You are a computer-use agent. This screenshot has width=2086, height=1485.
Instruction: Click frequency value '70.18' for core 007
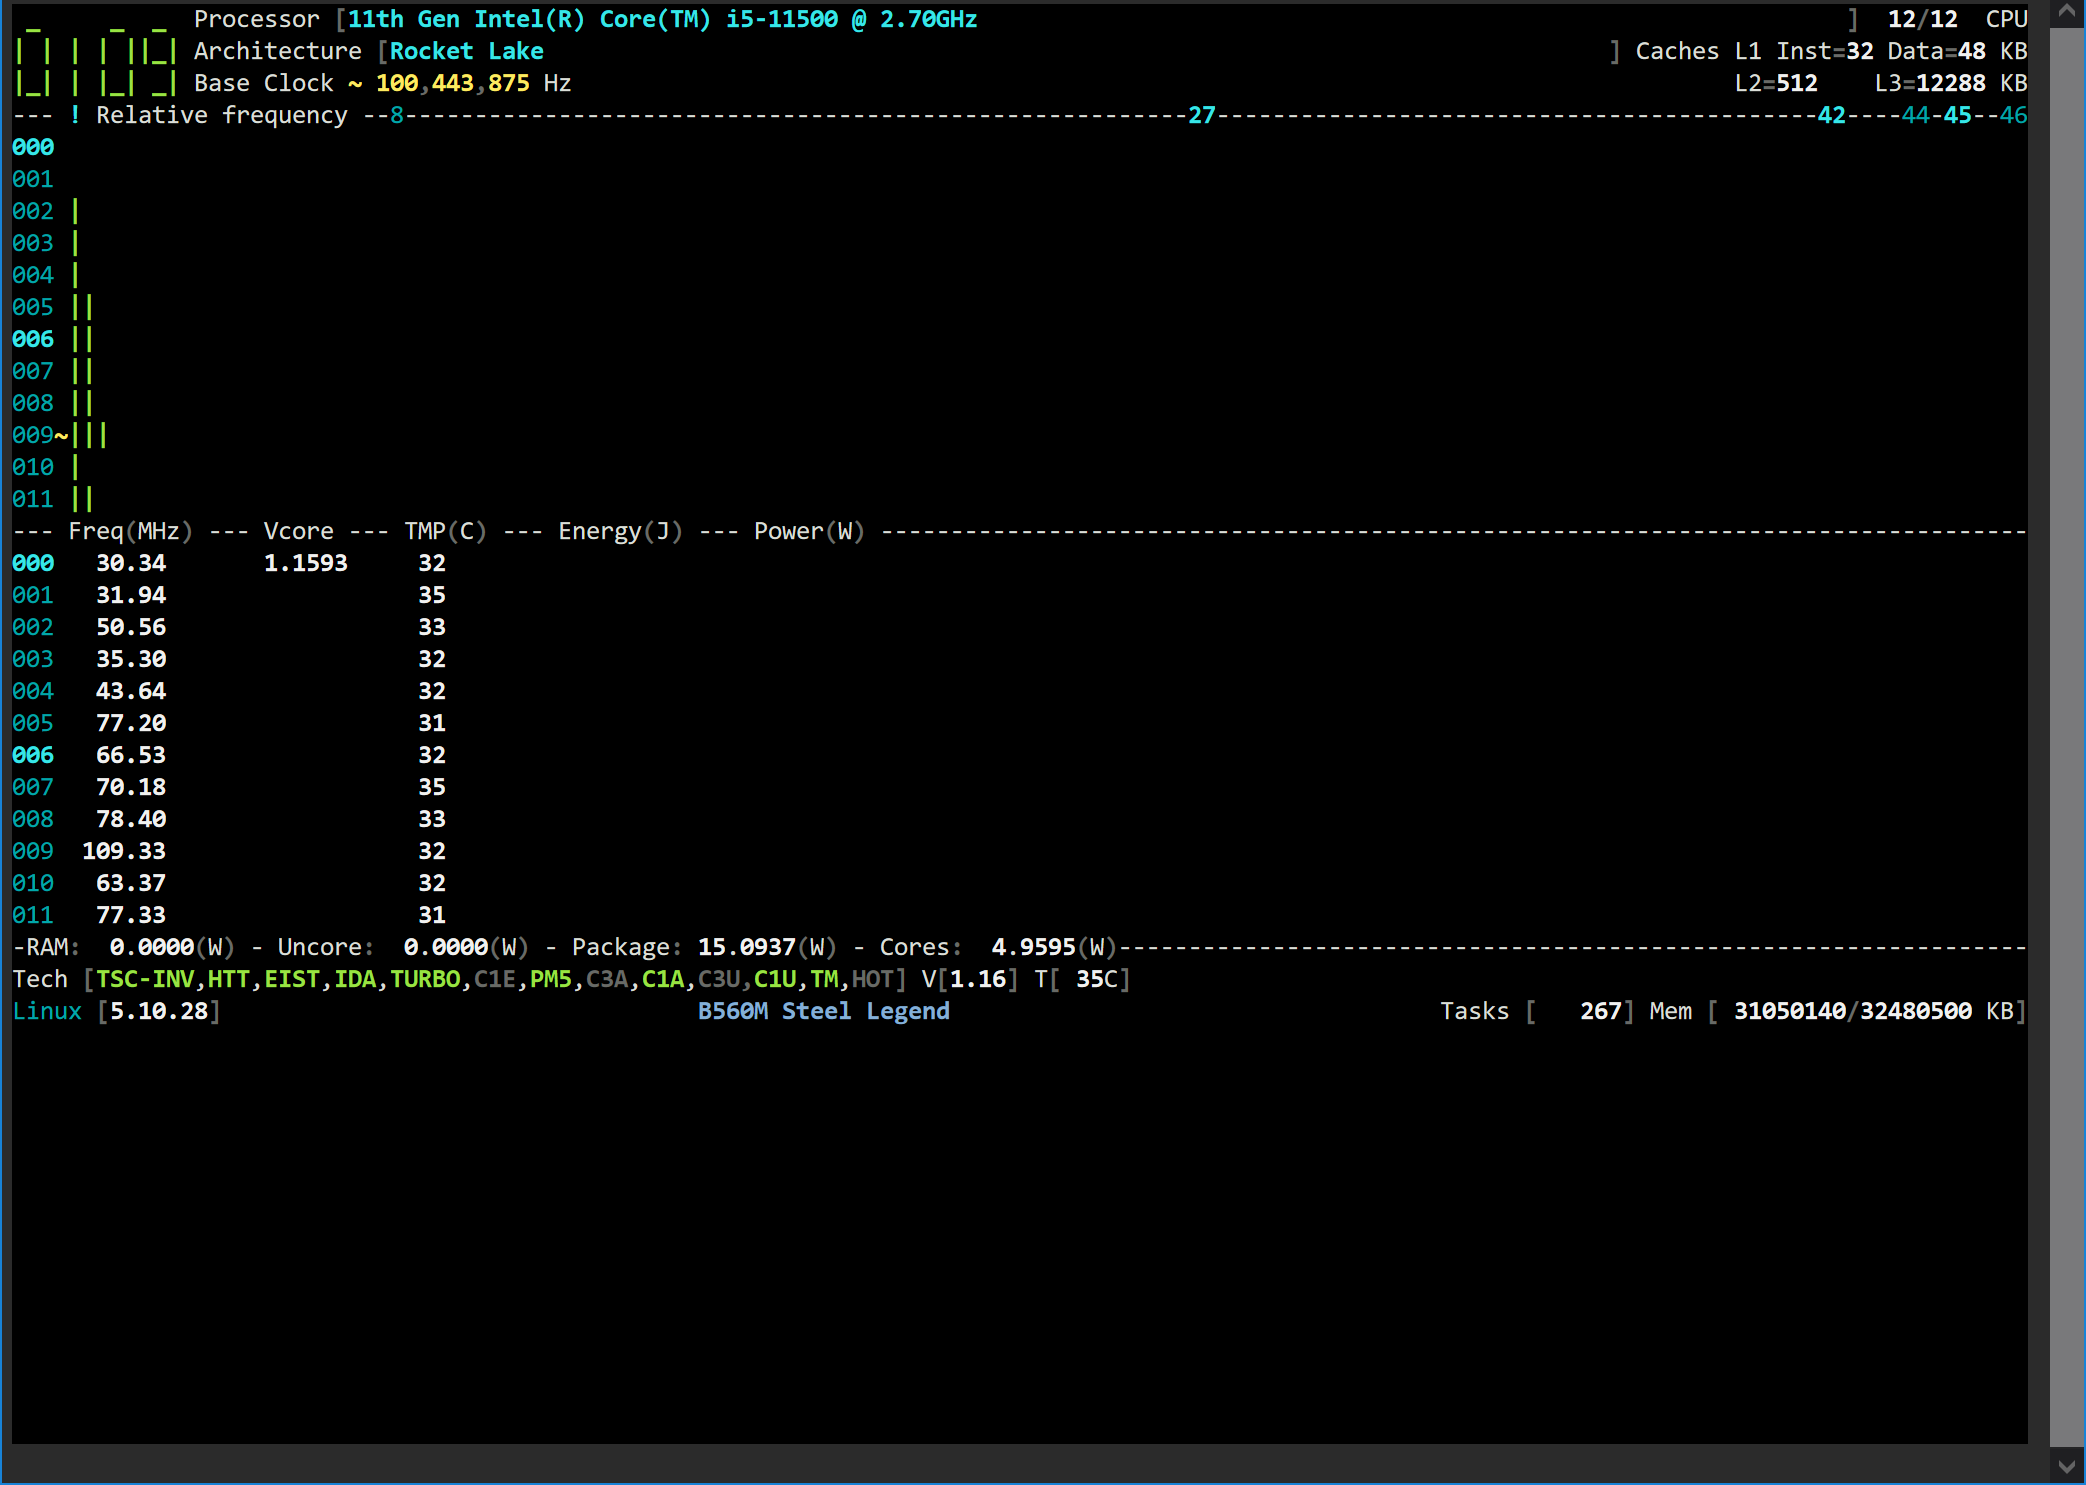131,787
